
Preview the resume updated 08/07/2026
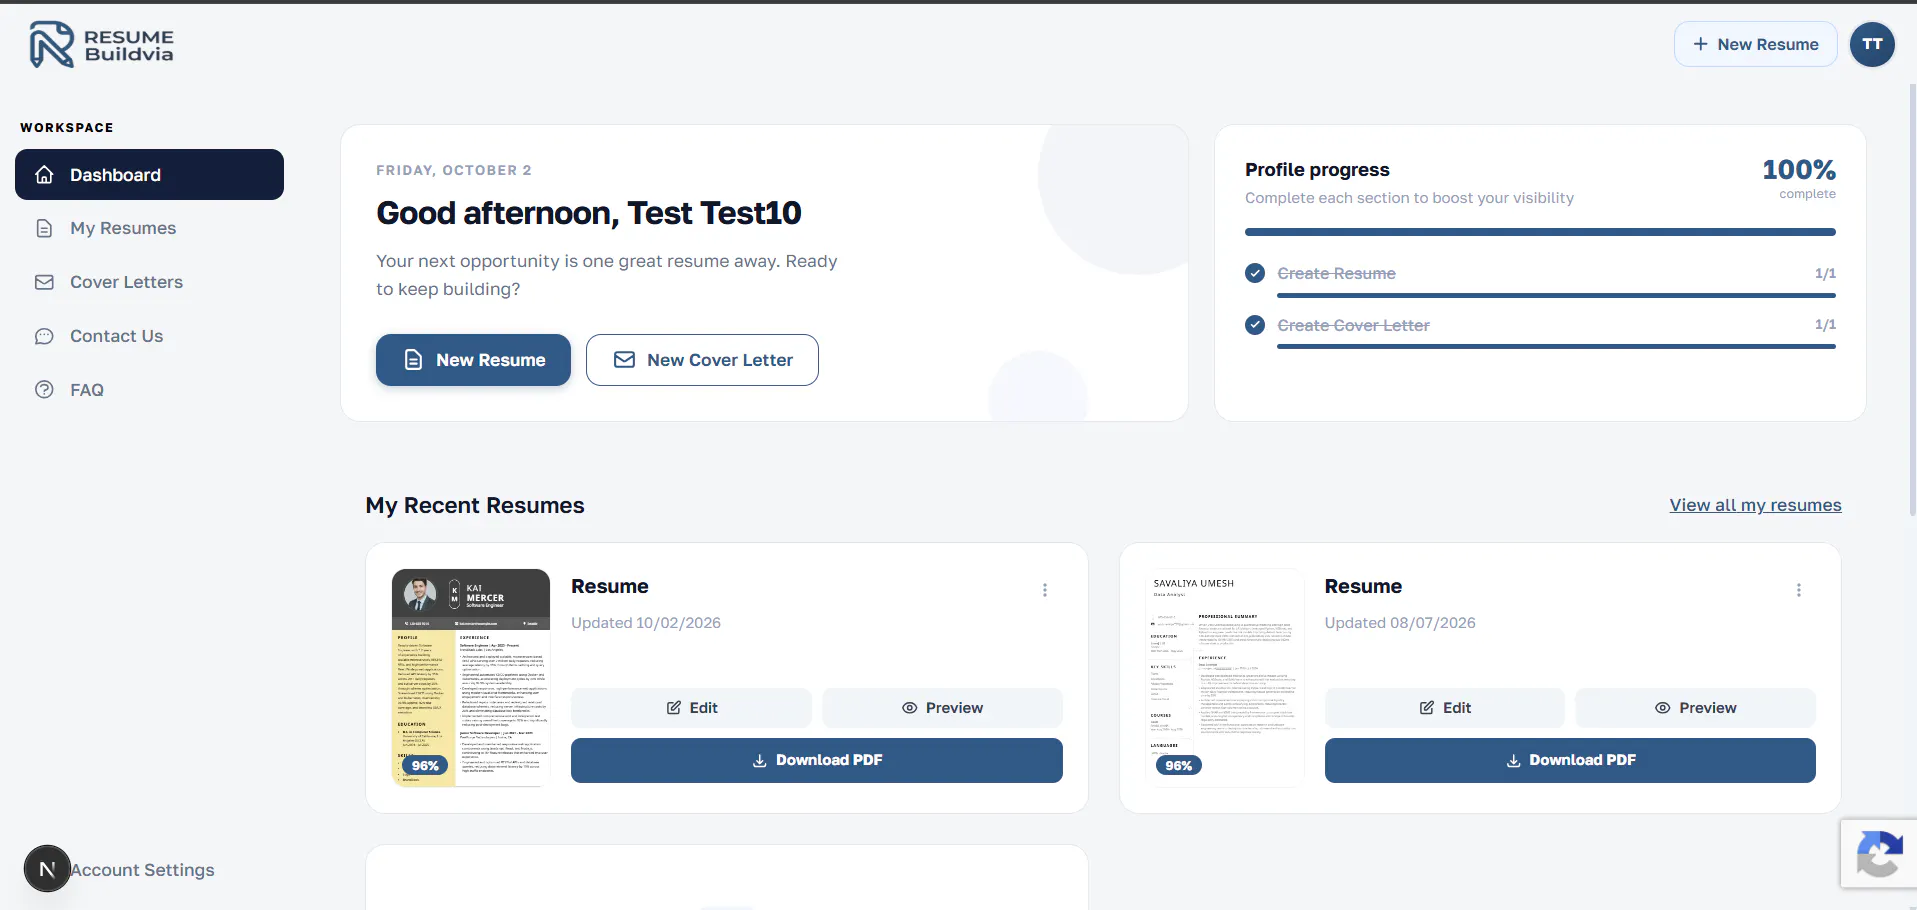1695,708
